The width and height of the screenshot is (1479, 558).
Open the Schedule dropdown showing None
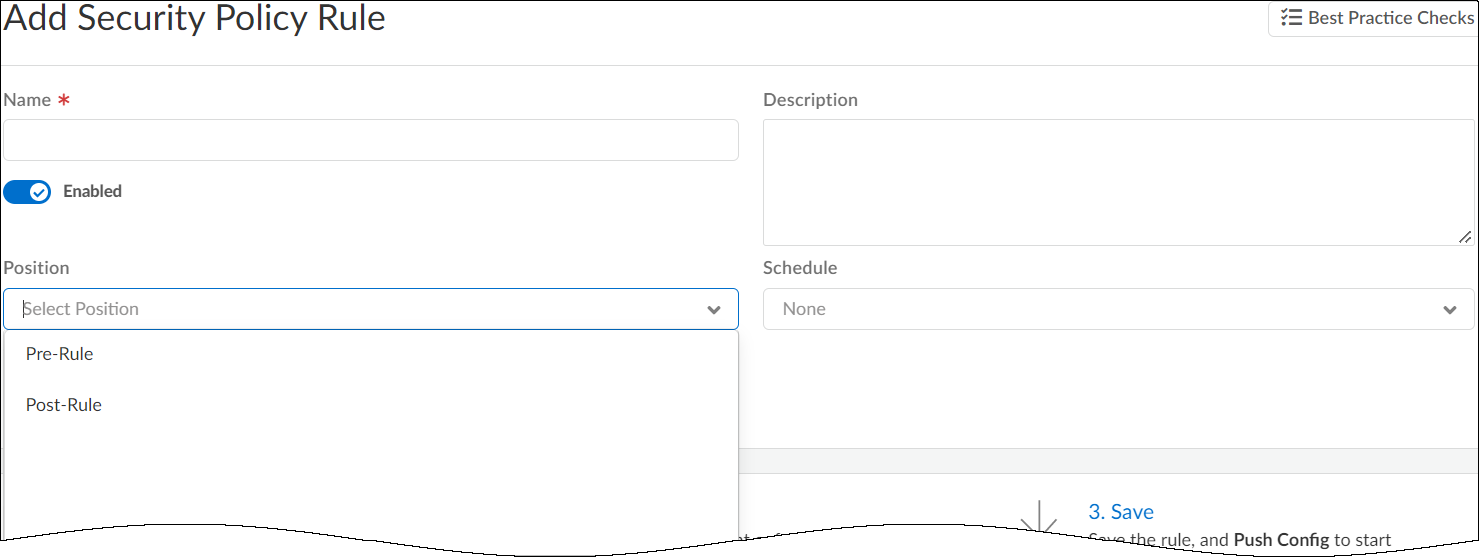point(1100,309)
